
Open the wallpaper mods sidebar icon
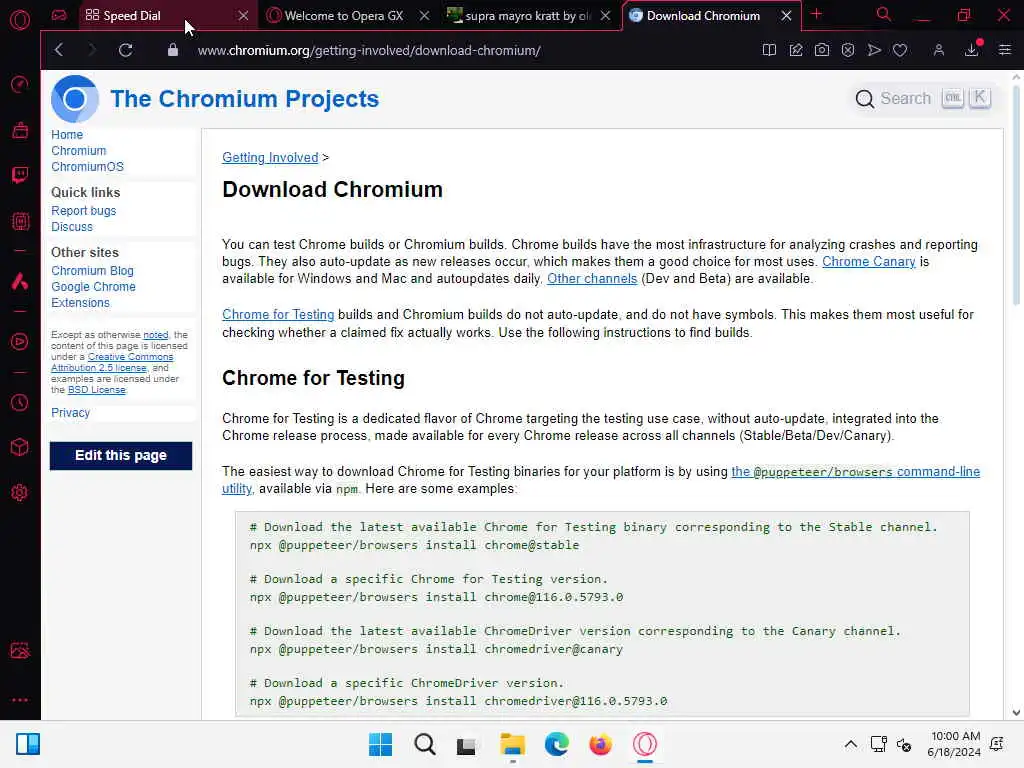tap(20, 650)
